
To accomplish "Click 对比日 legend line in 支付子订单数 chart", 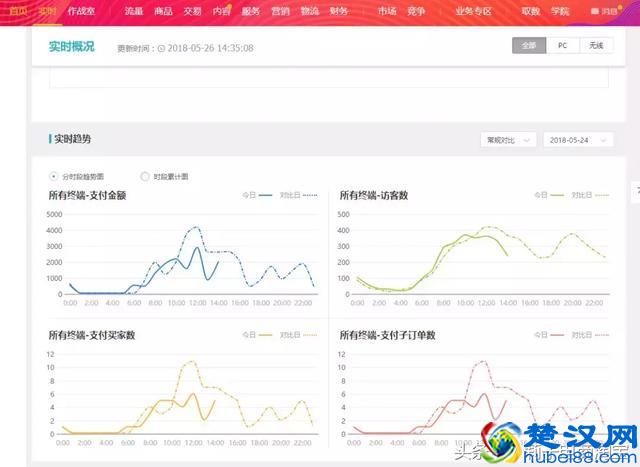I will coord(600,334).
